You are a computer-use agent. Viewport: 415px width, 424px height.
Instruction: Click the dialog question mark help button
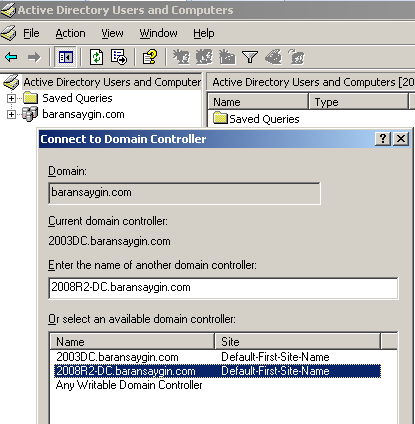(383, 139)
